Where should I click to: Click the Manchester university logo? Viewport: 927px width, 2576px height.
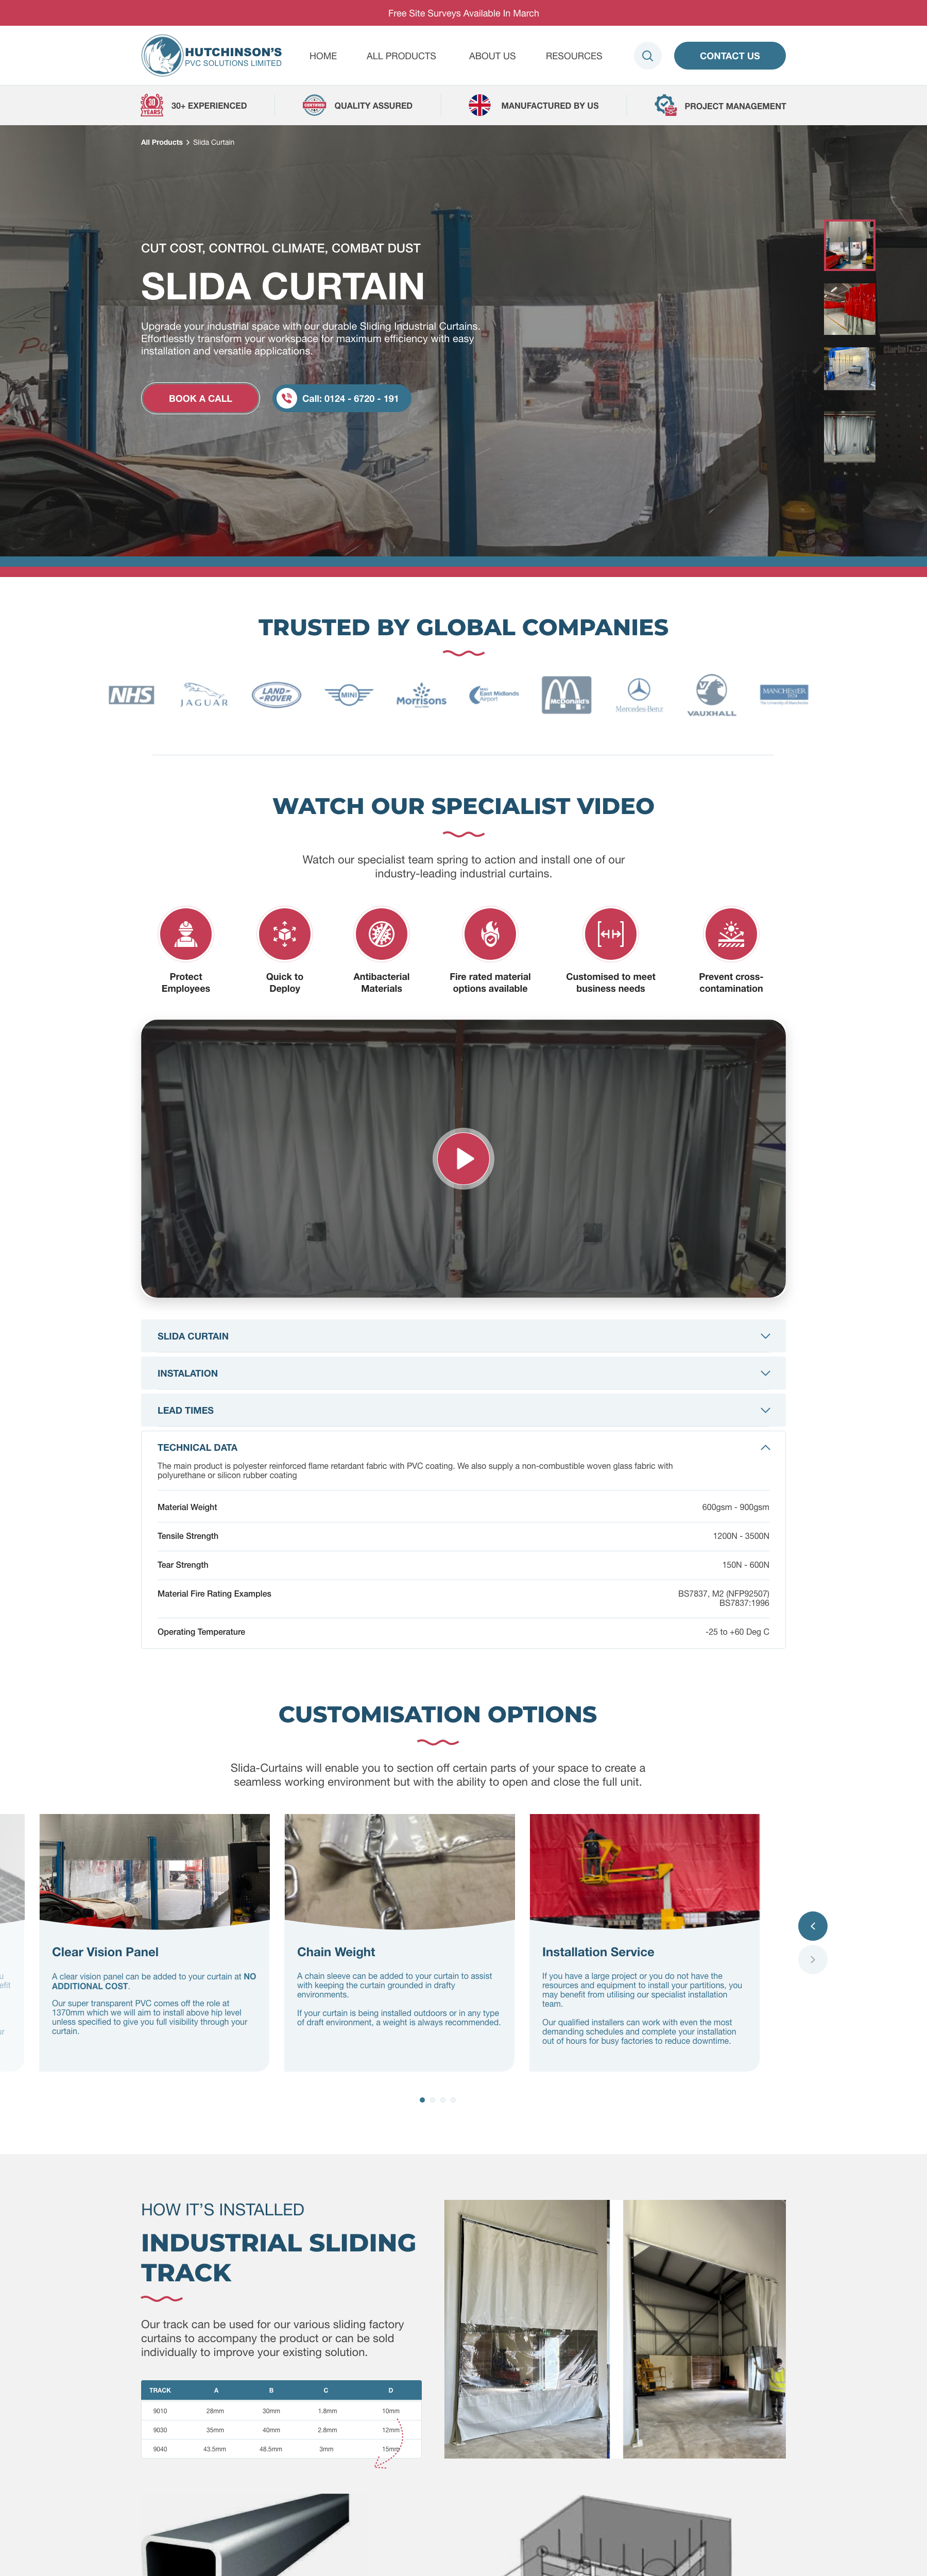pyautogui.click(x=784, y=695)
